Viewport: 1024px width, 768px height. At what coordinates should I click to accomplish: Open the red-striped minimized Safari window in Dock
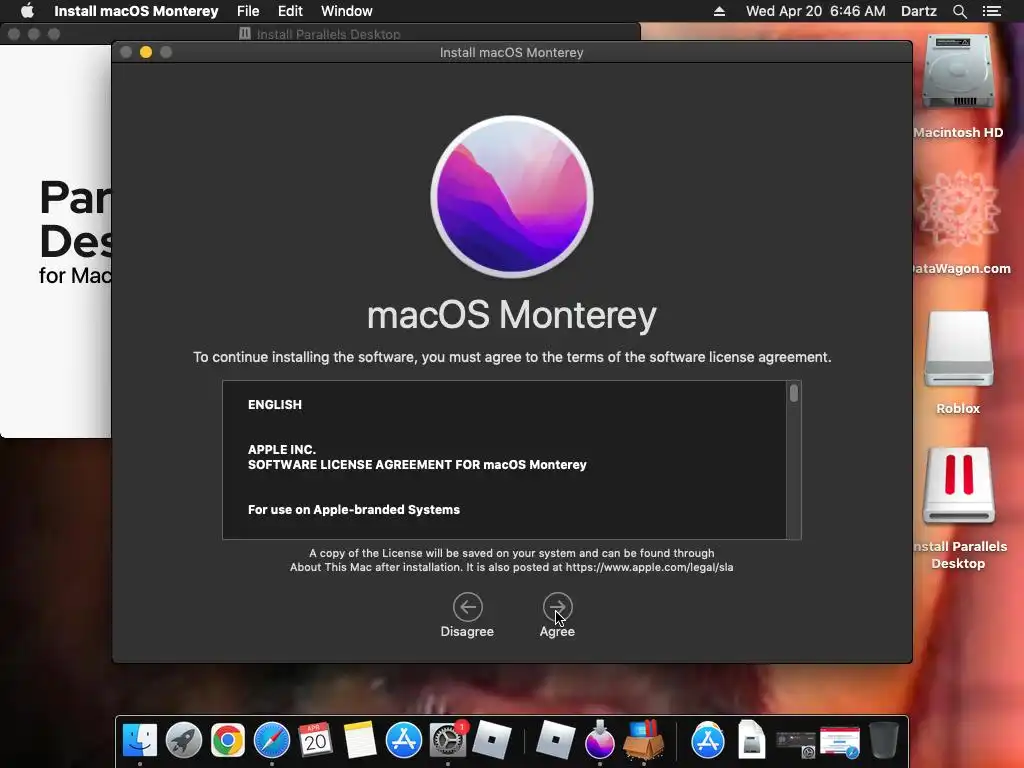[x=840, y=744]
